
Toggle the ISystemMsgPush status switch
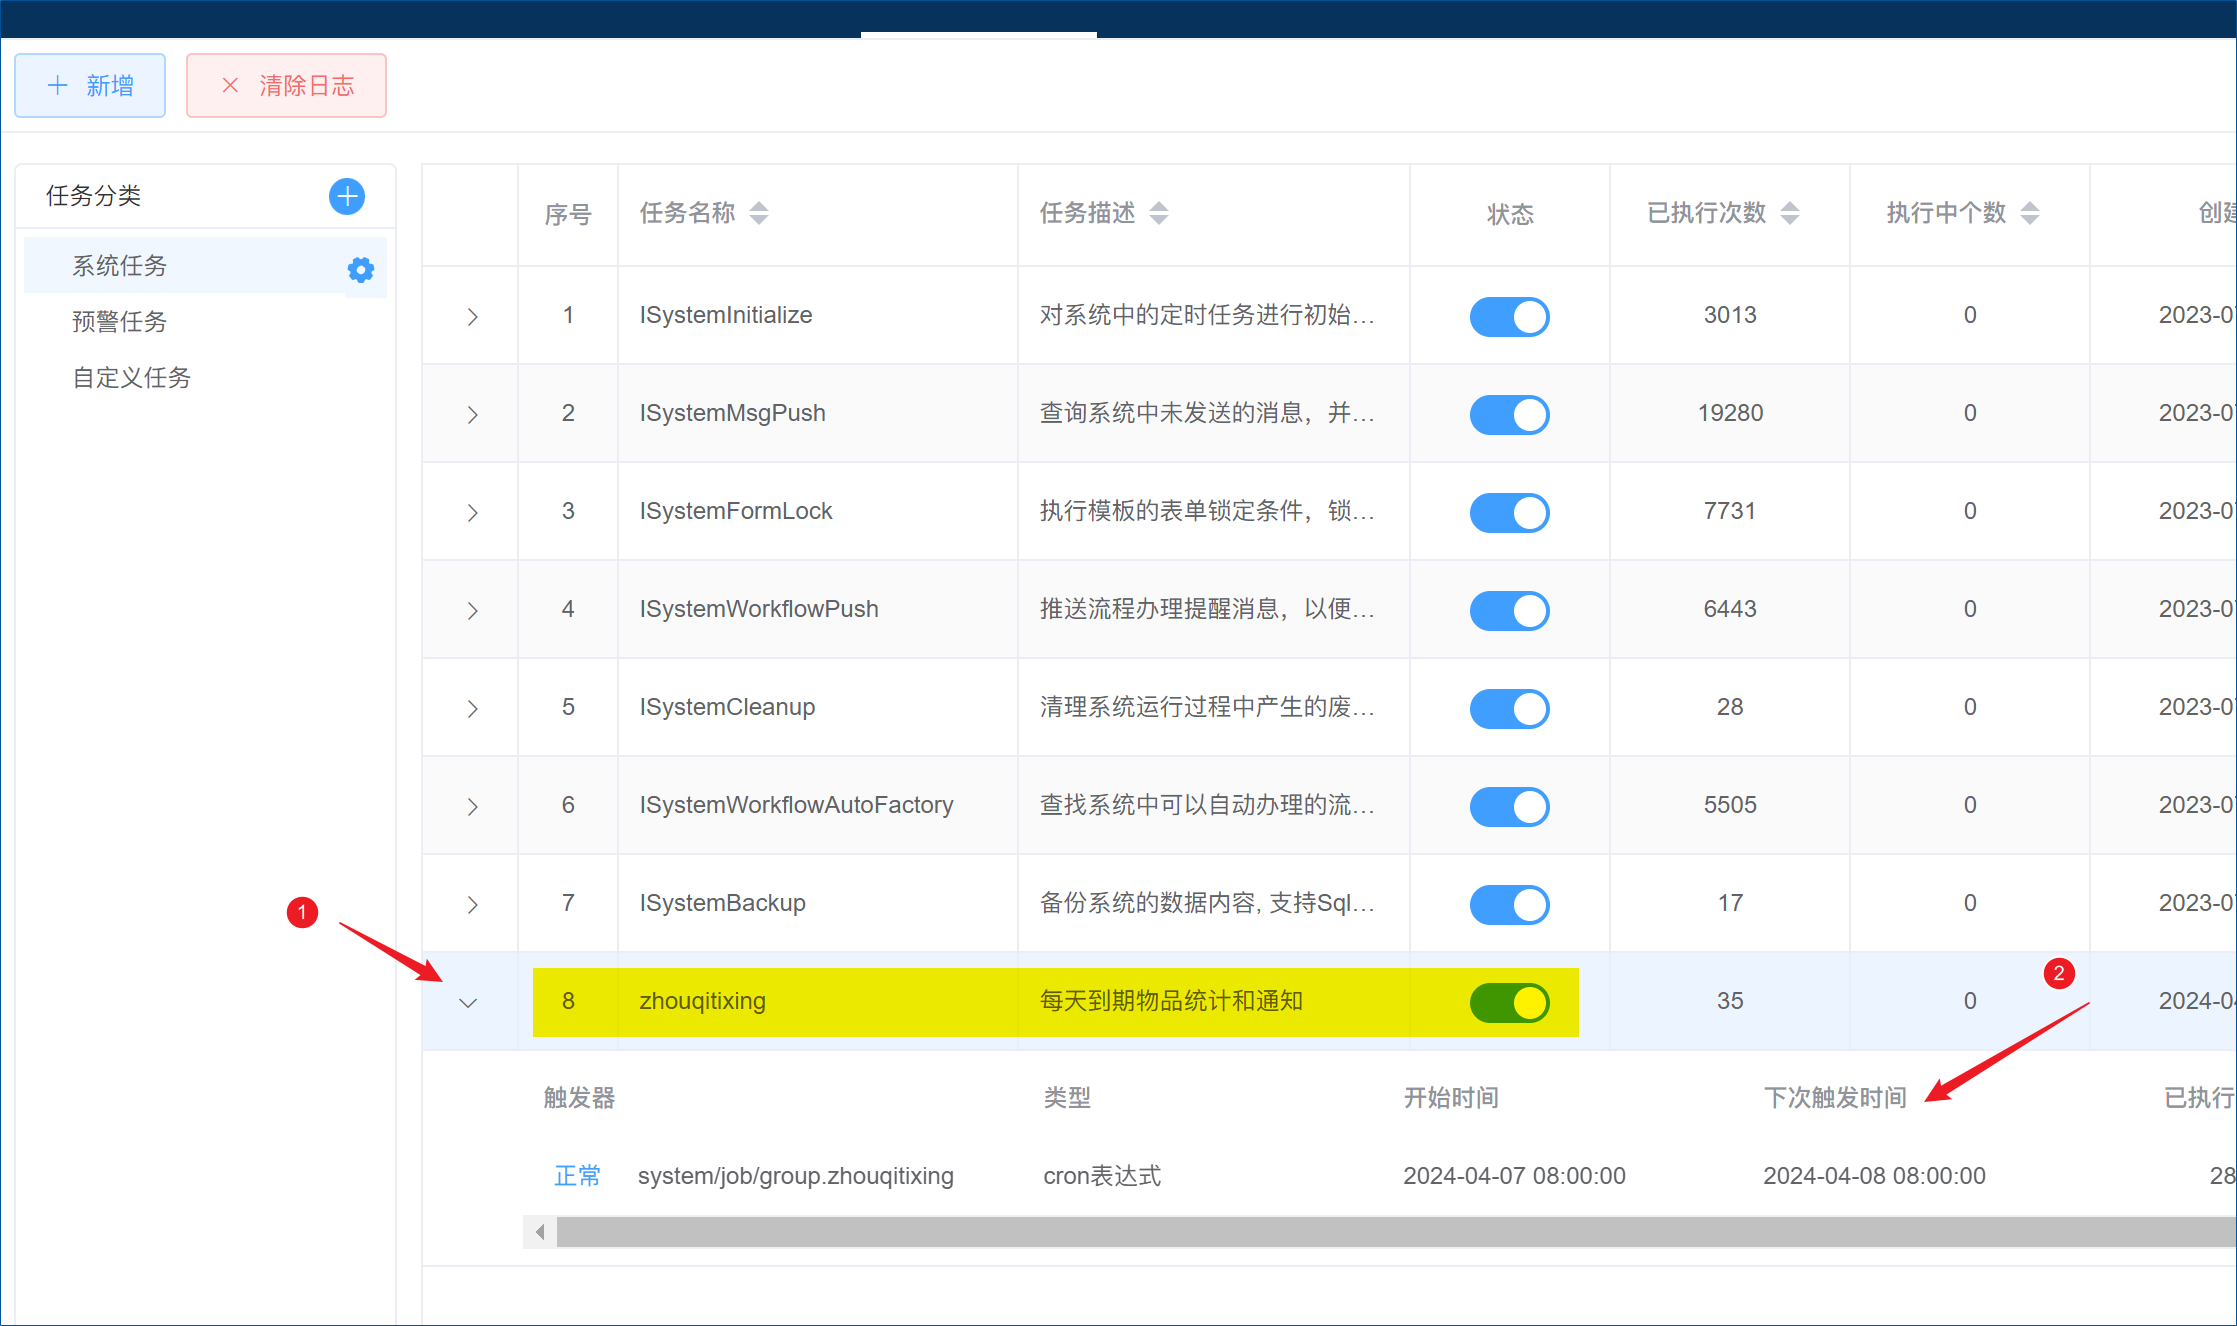[1509, 414]
